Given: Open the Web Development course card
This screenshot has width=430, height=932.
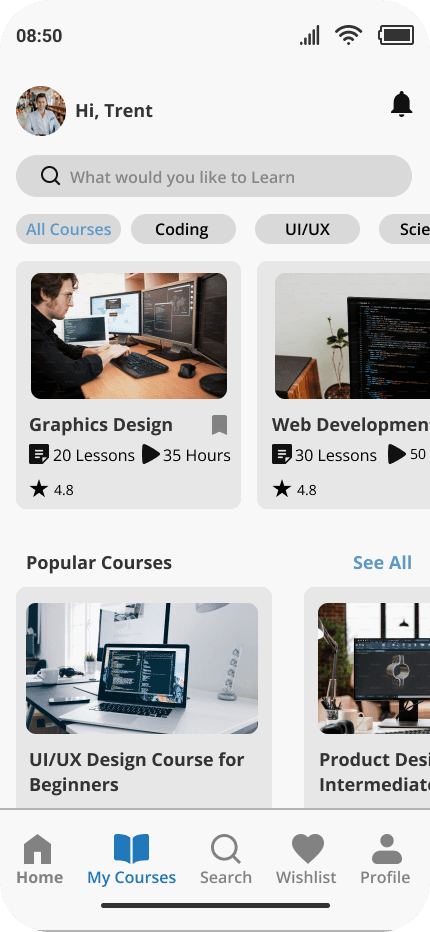Looking at the screenshot, I should tap(344, 385).
